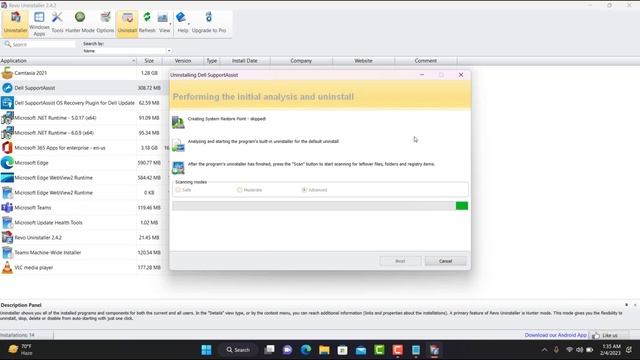Refresh the installed programs list
The width and height of the screenshot is (640, 360).
(x=147, y=22)
